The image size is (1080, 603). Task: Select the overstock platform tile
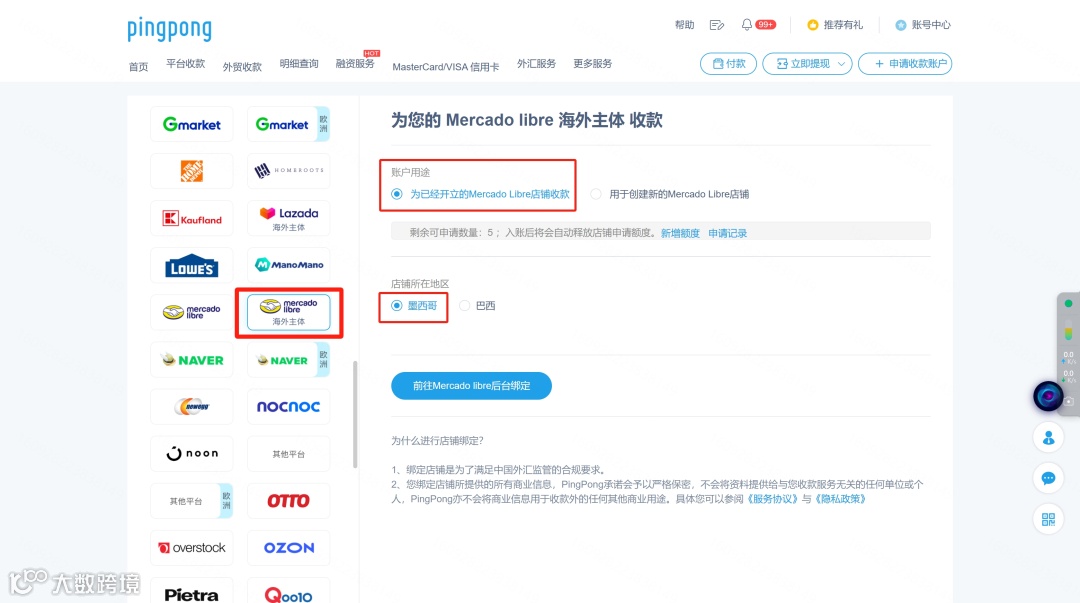click(x=191, y=548)
